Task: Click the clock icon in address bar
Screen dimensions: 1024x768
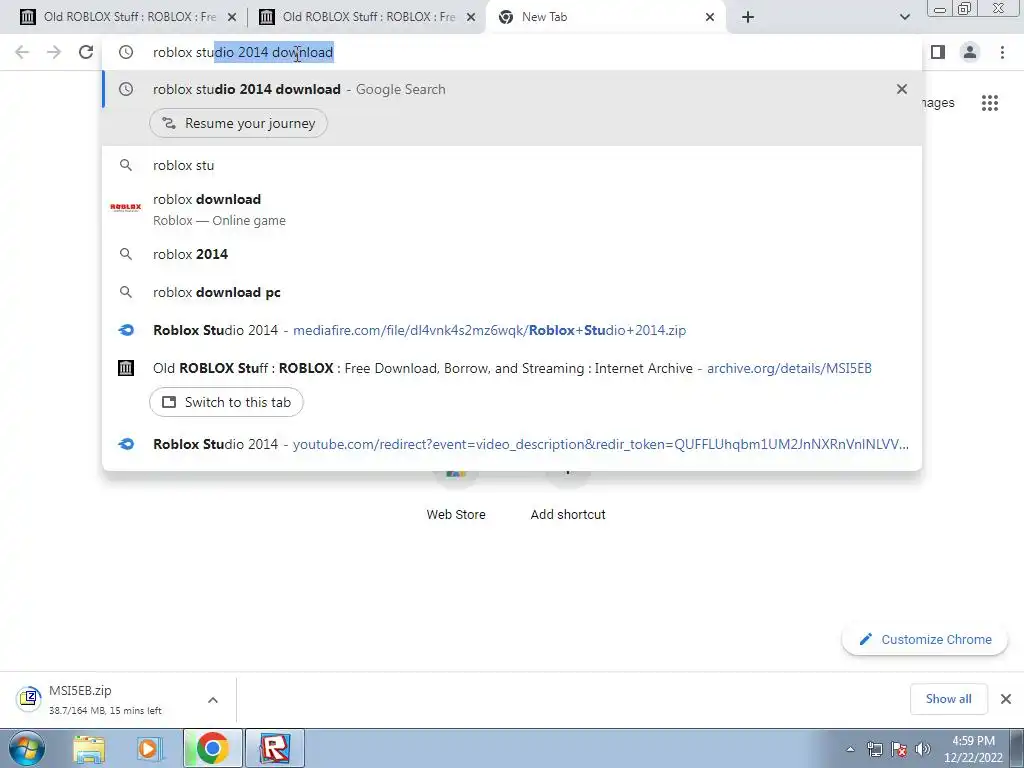Action: pyautogui.click(x=126, y=52)
